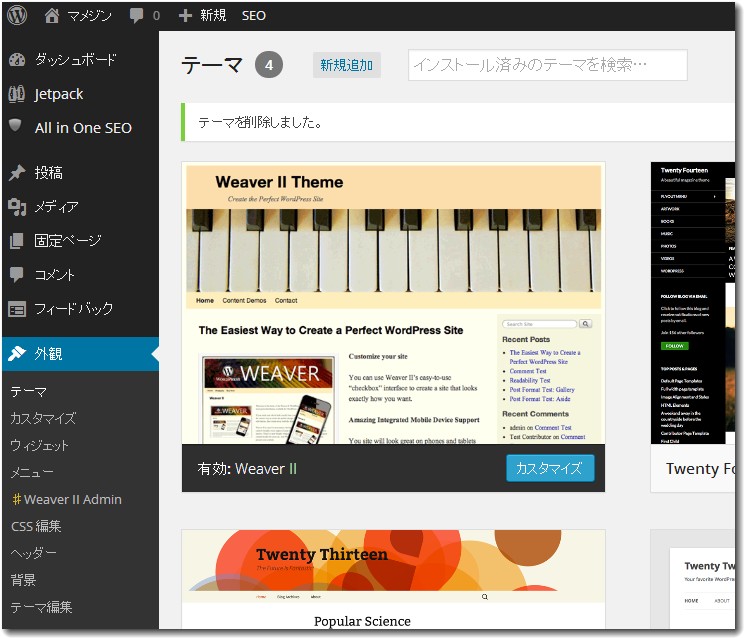Screen dimensions: 744x638
Task: Select the 外観 menu item
Action: point(81,354)
